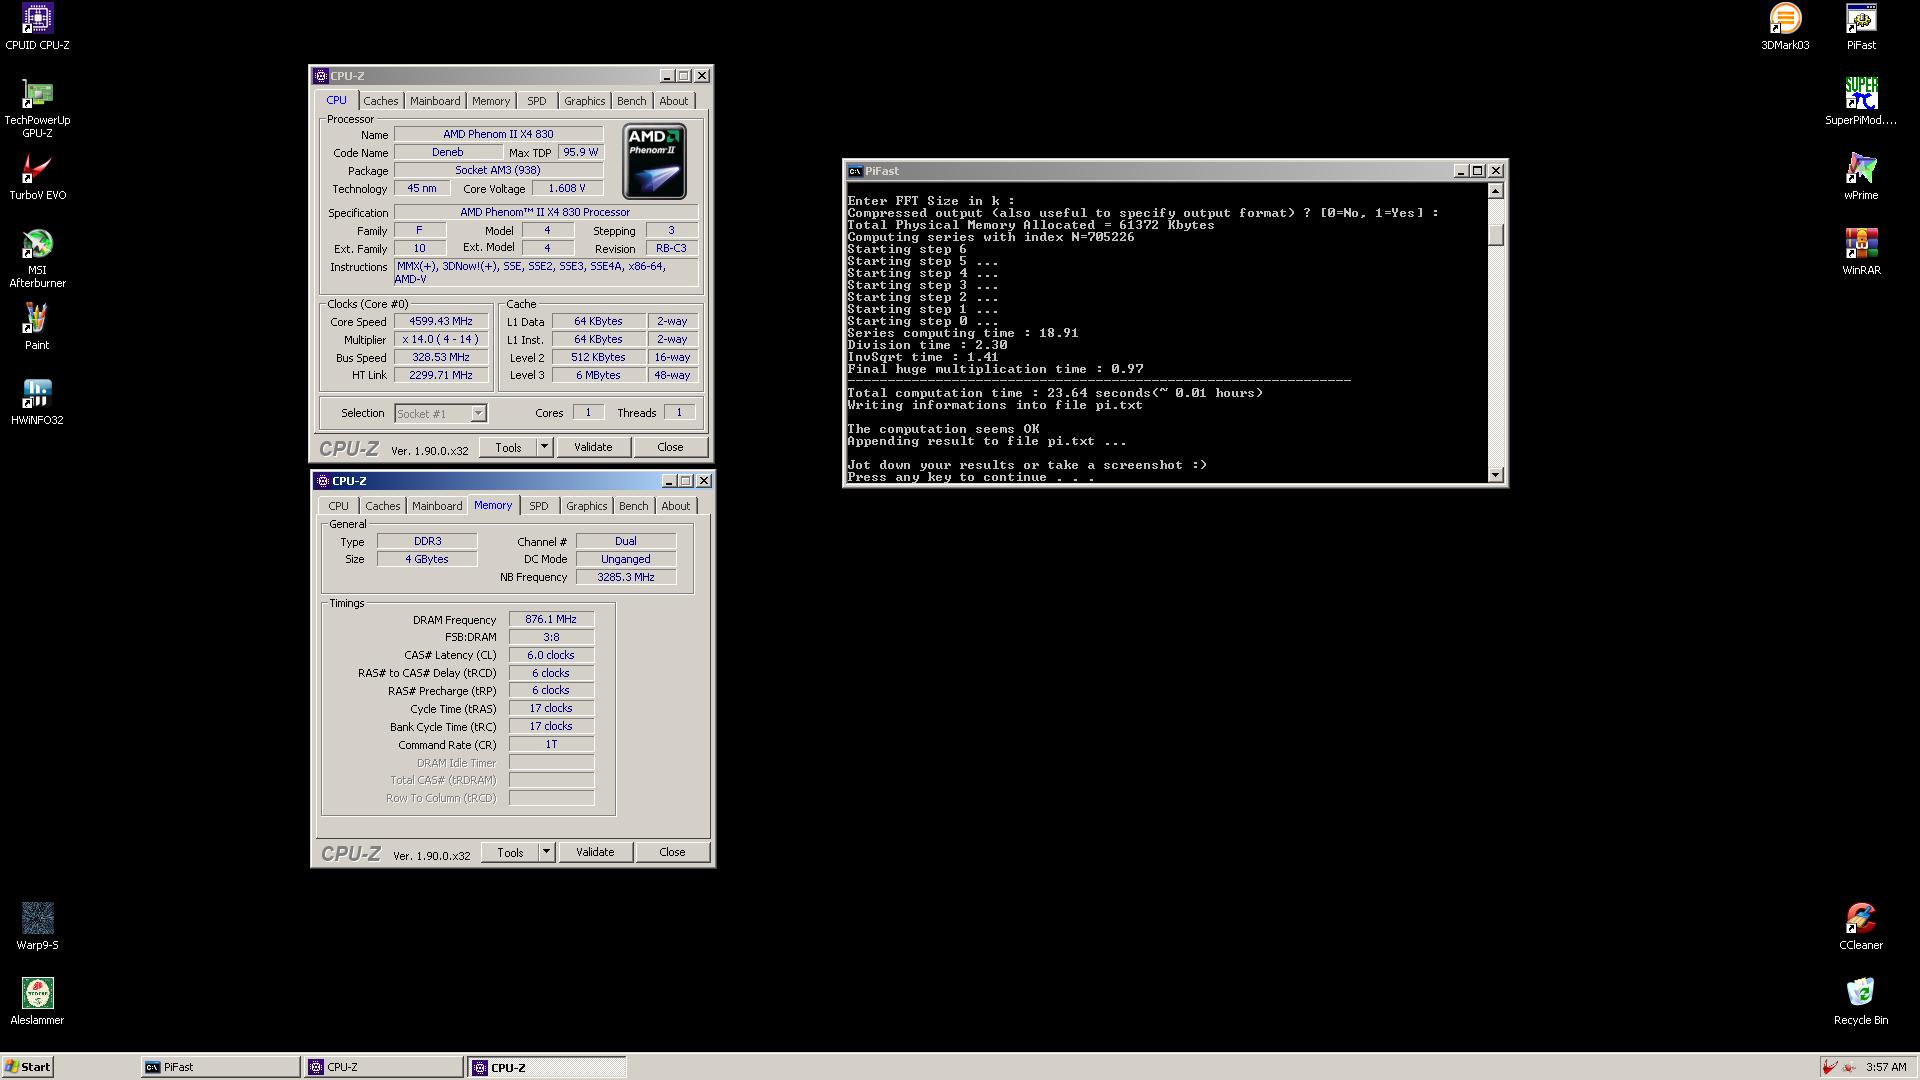Click the lower CPU-Z window title icon
The height and width of the screenshot is (1080, 1920).
323,481
